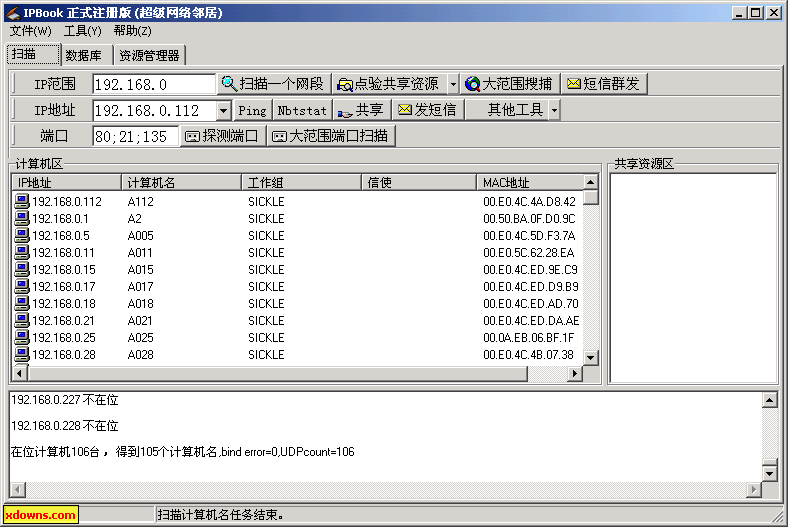Expand the IP地址 combo box arrow
The height and width of the screenshot is (527, 788).
point(224,111)
